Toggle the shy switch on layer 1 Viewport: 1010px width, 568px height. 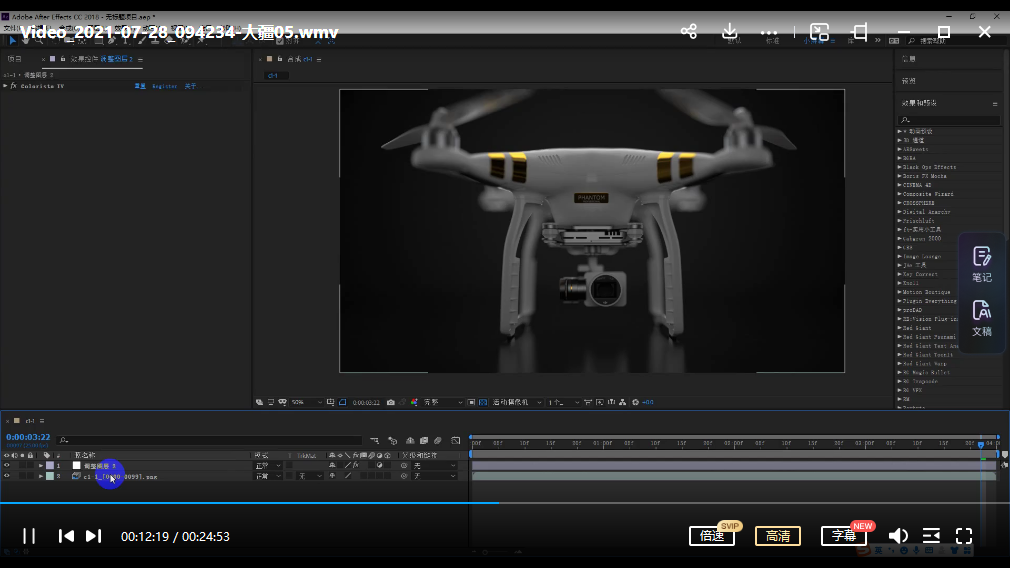click(x=332, y=466)
